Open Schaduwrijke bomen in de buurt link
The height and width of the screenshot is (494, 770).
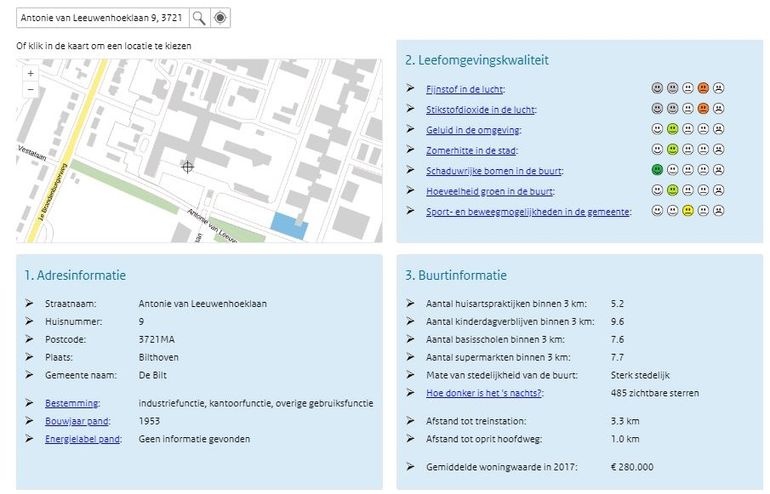pos(493,171)
